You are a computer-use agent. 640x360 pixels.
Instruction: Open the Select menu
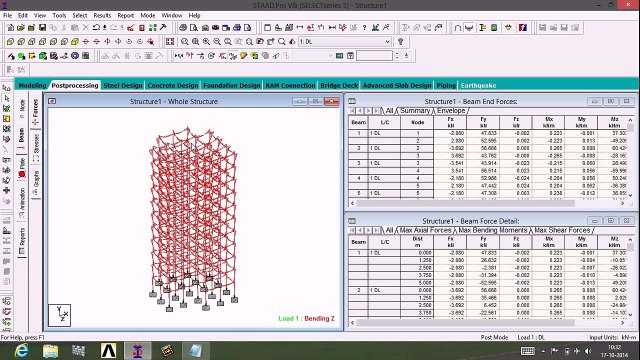click(x=80, y=16)
